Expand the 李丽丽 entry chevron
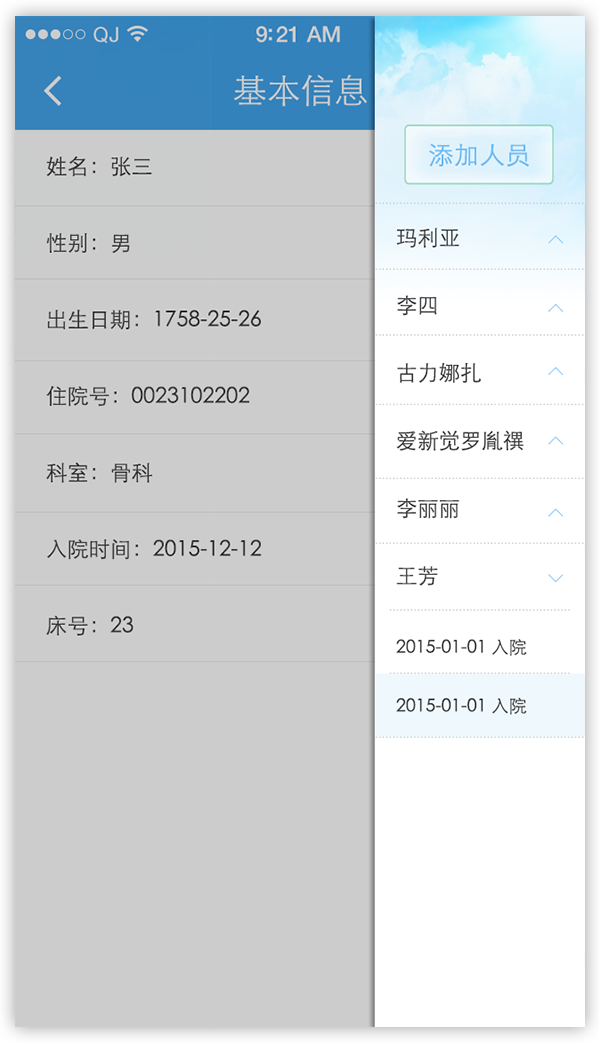 tap(556, 512)
